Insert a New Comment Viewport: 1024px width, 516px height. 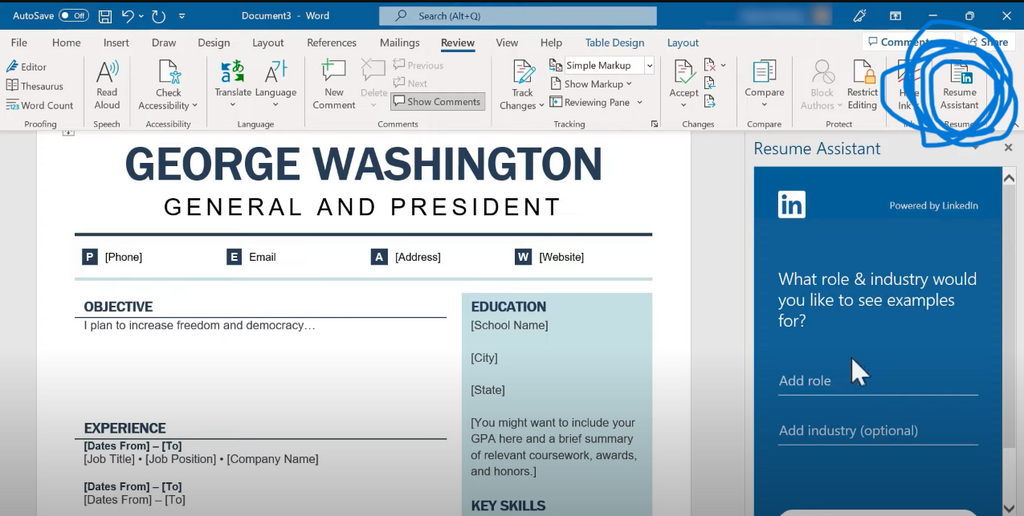pos(333,83)
